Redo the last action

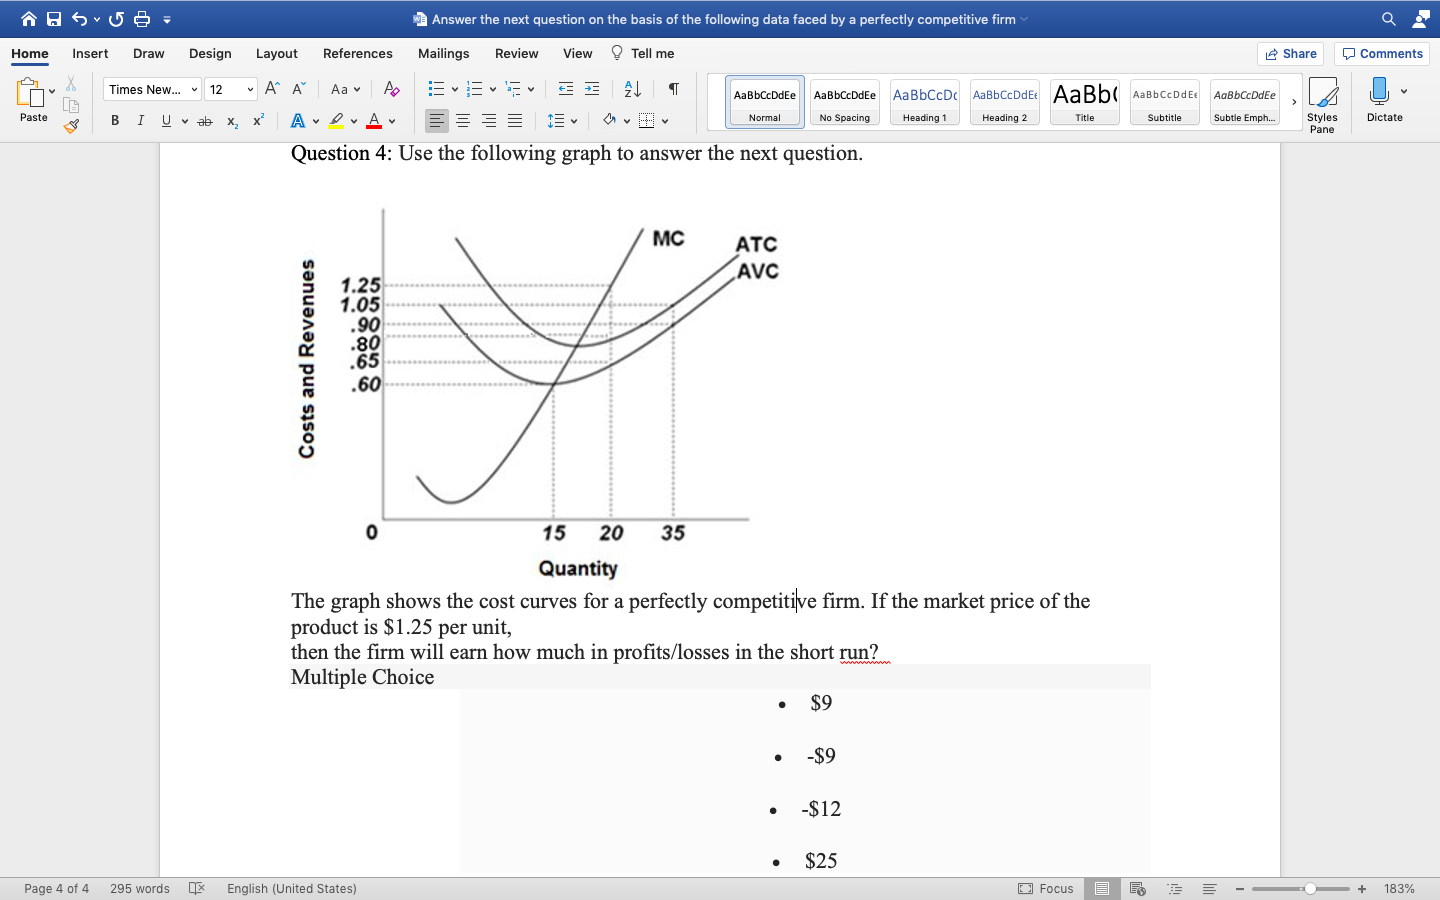click(116, 19)
